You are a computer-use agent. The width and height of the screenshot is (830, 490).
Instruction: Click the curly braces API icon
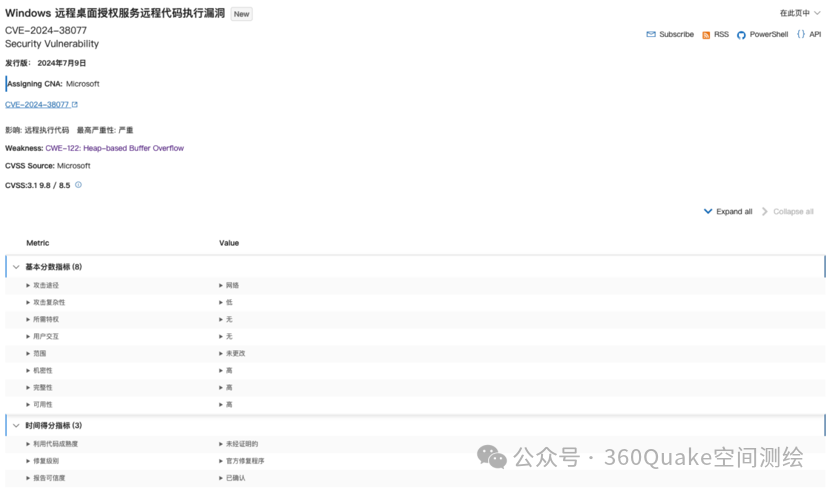pos(801,34)
